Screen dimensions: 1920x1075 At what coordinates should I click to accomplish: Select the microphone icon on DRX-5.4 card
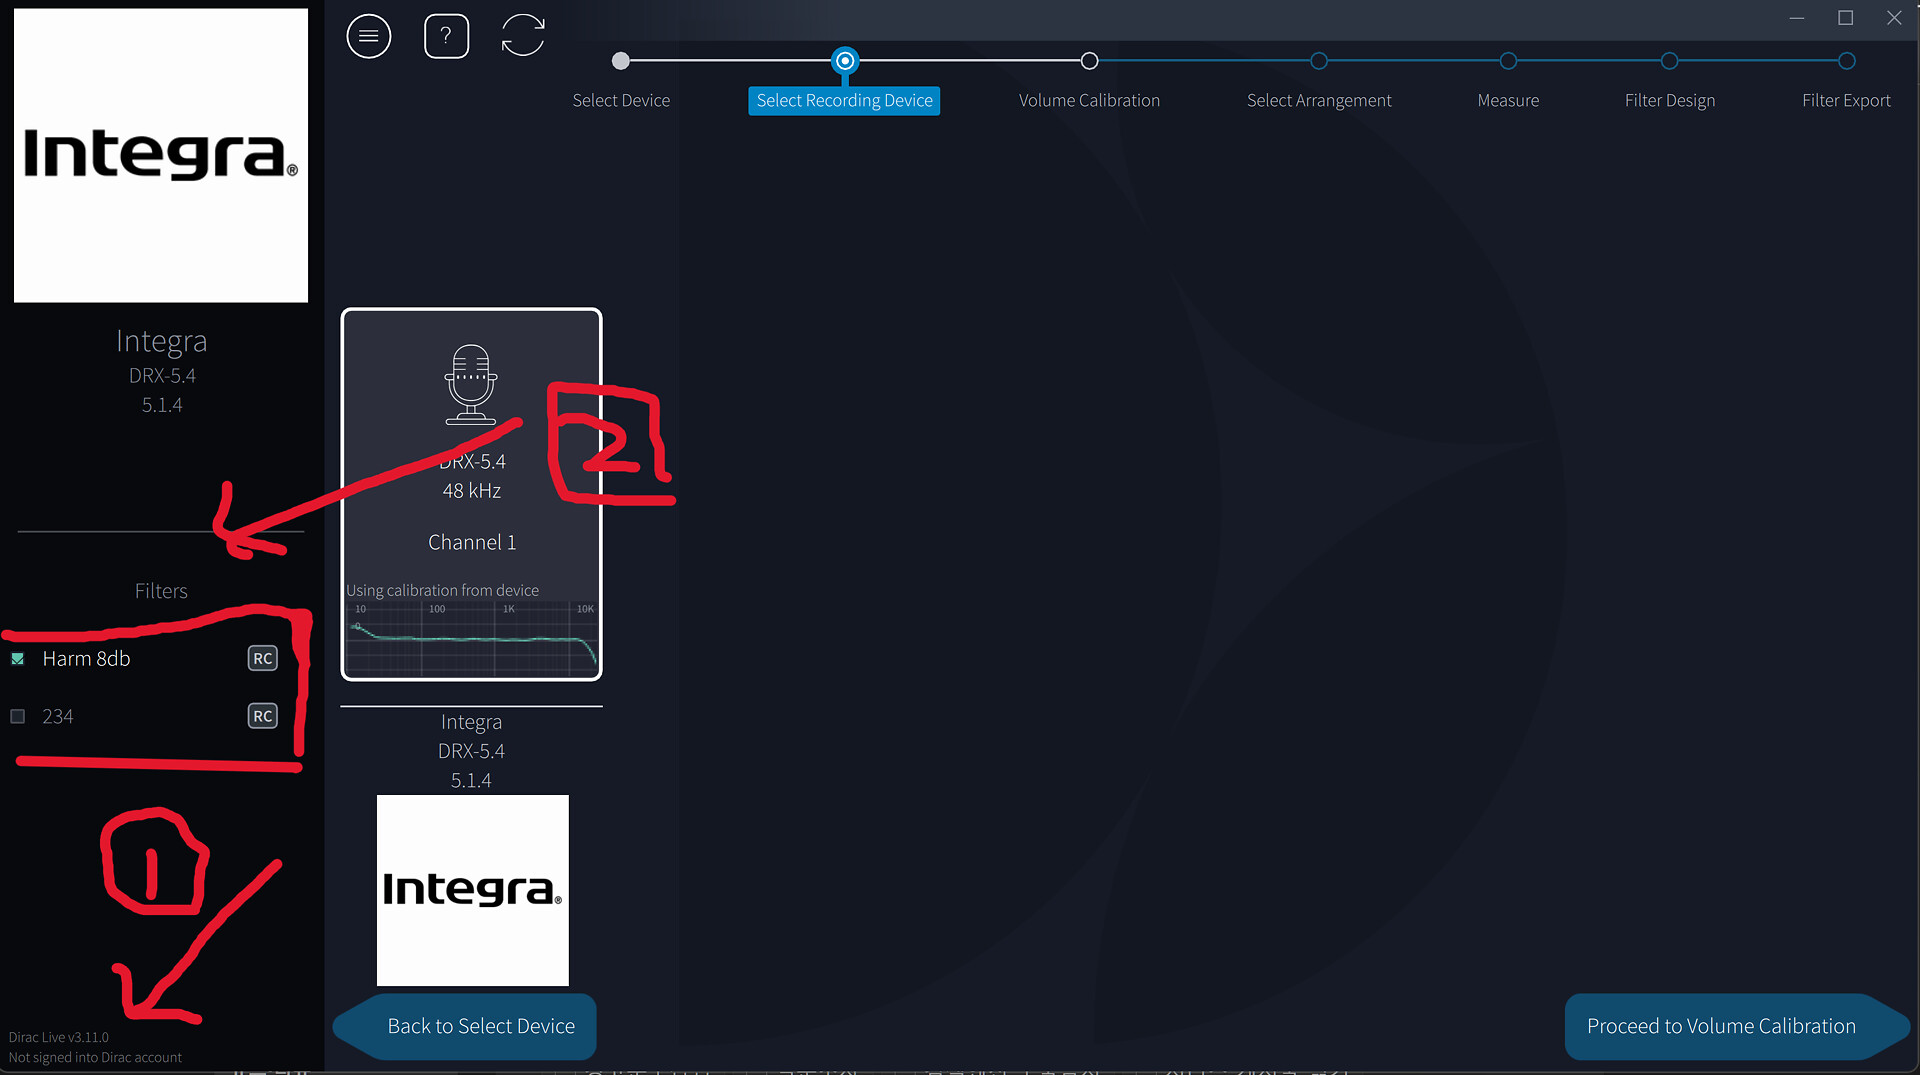click(471, 385)
